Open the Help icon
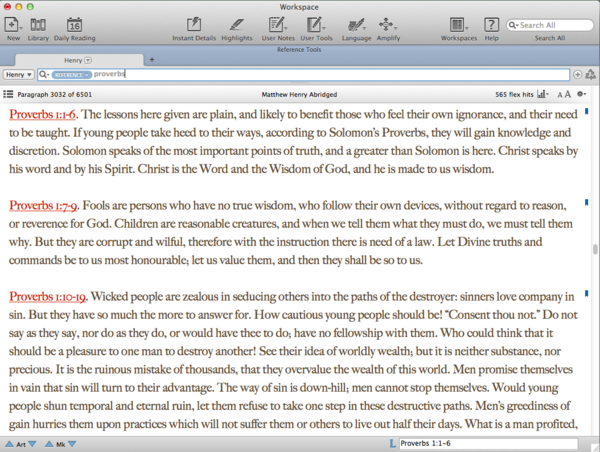600x452 pixels. coord(491,25)
